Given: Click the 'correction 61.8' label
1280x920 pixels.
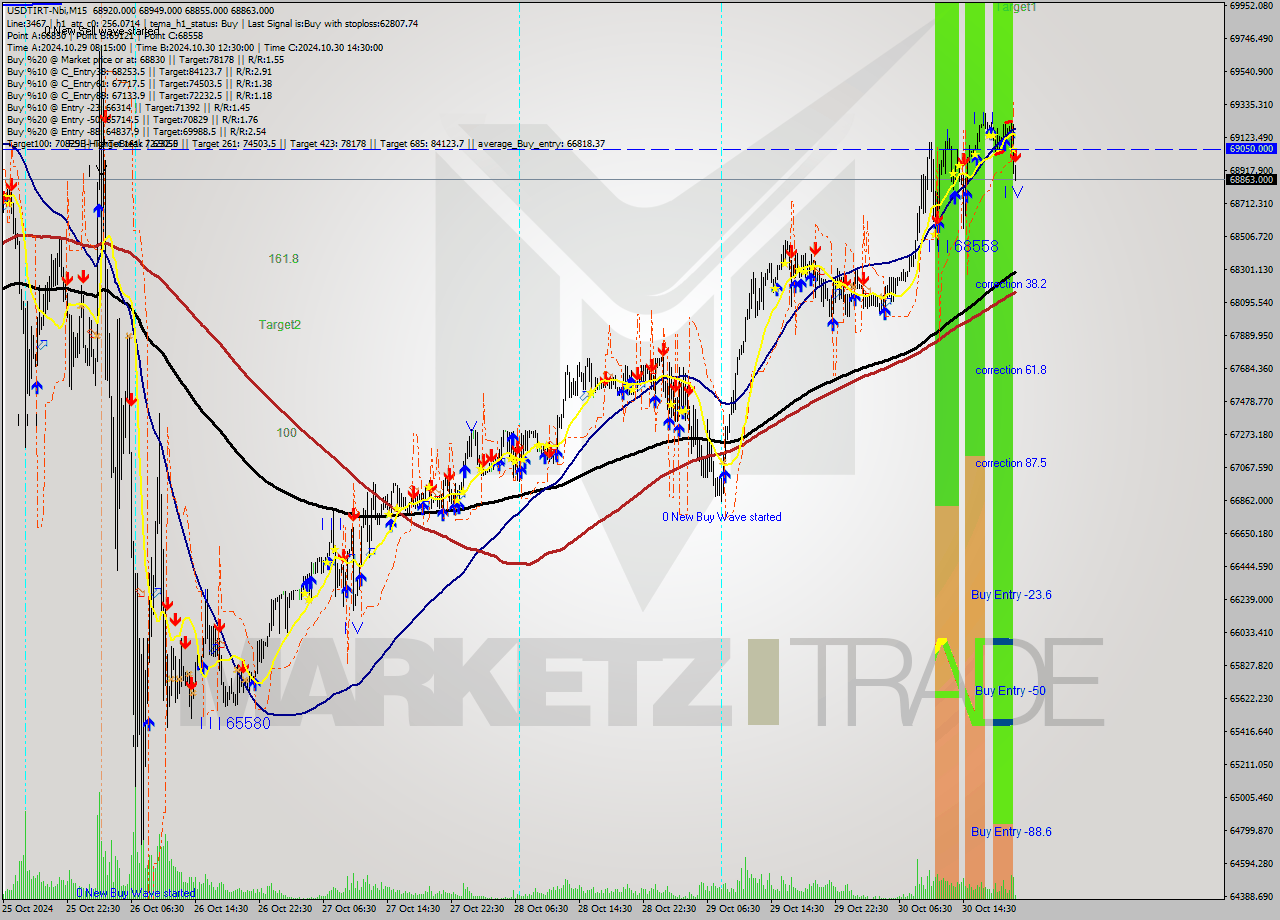Looking at the screenshot, I should tap(1011, 370).
